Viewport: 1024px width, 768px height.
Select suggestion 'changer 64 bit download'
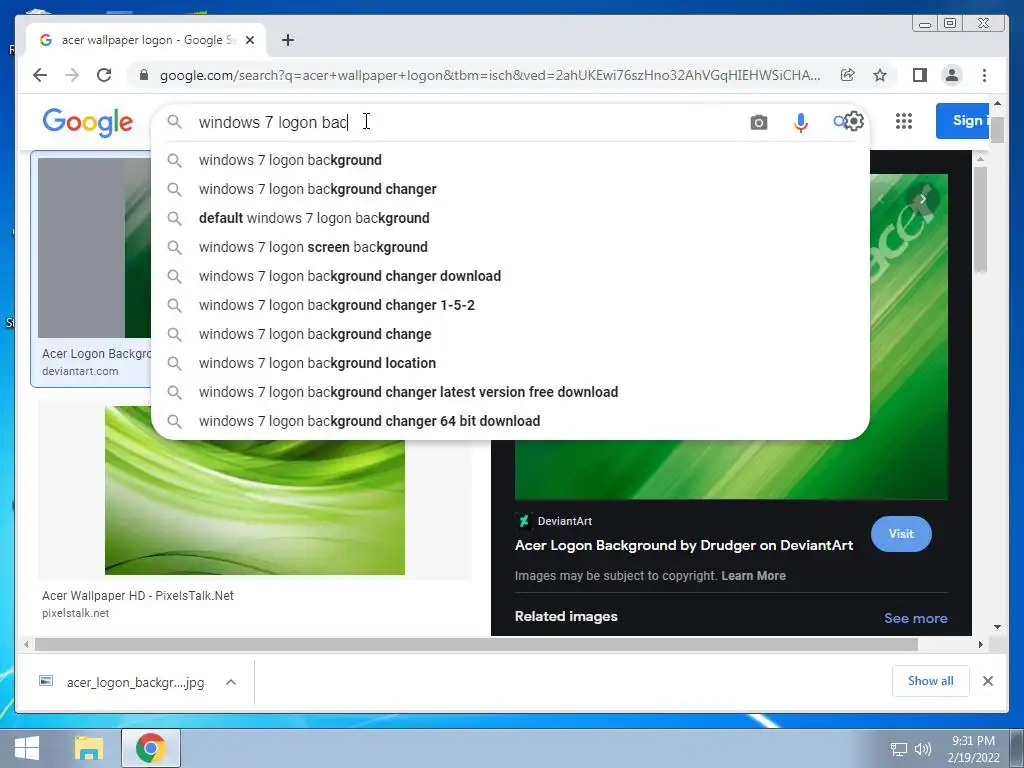[x=510, y=421]
